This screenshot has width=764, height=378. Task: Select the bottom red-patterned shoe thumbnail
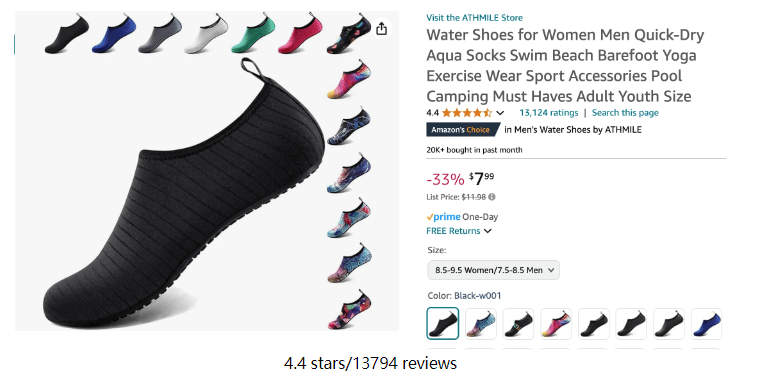point(348,311)
